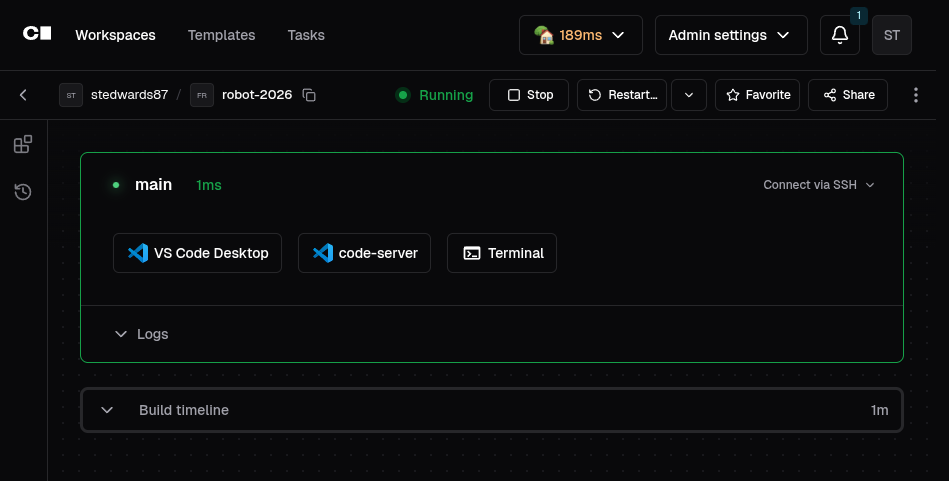The height and width of the screenshot is (481, 949).
Task: Open the history sidebar icon
Action: [x=23, y=192]
